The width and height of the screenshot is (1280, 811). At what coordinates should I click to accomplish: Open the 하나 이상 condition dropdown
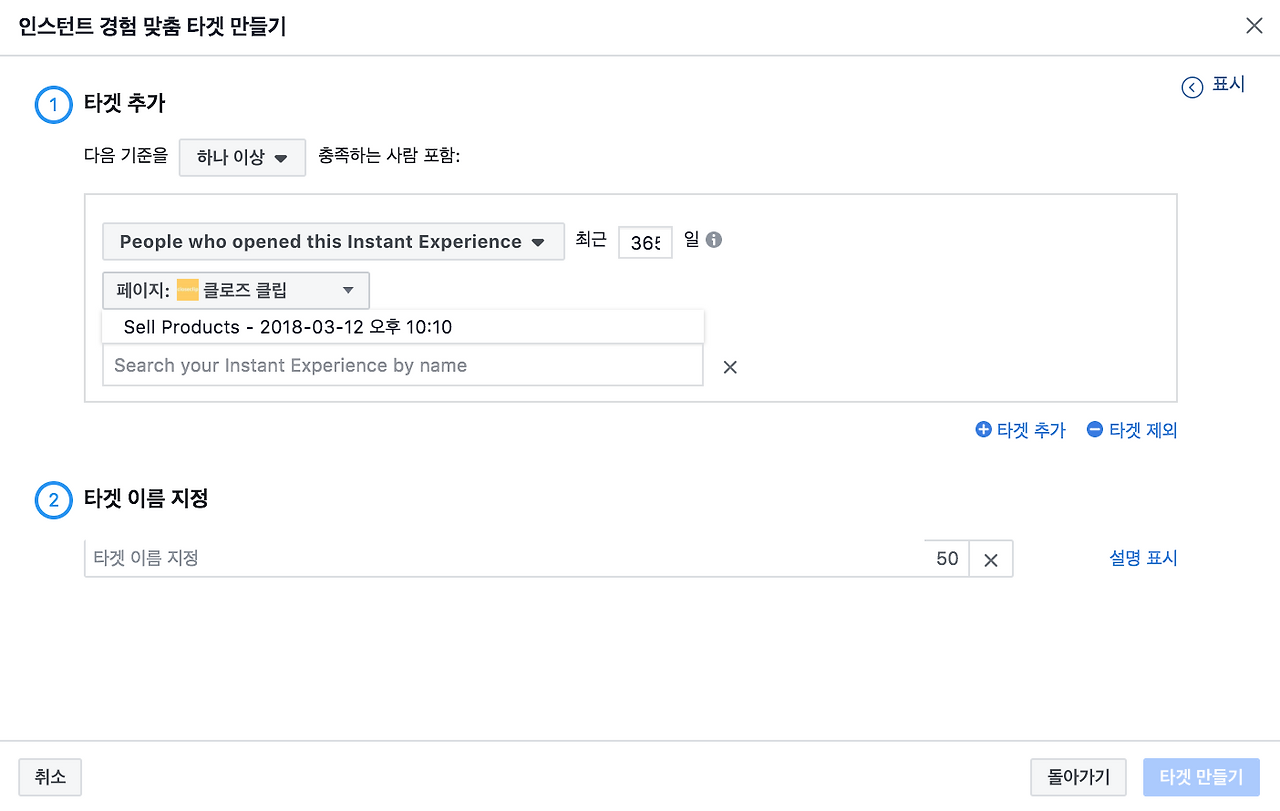242,157
